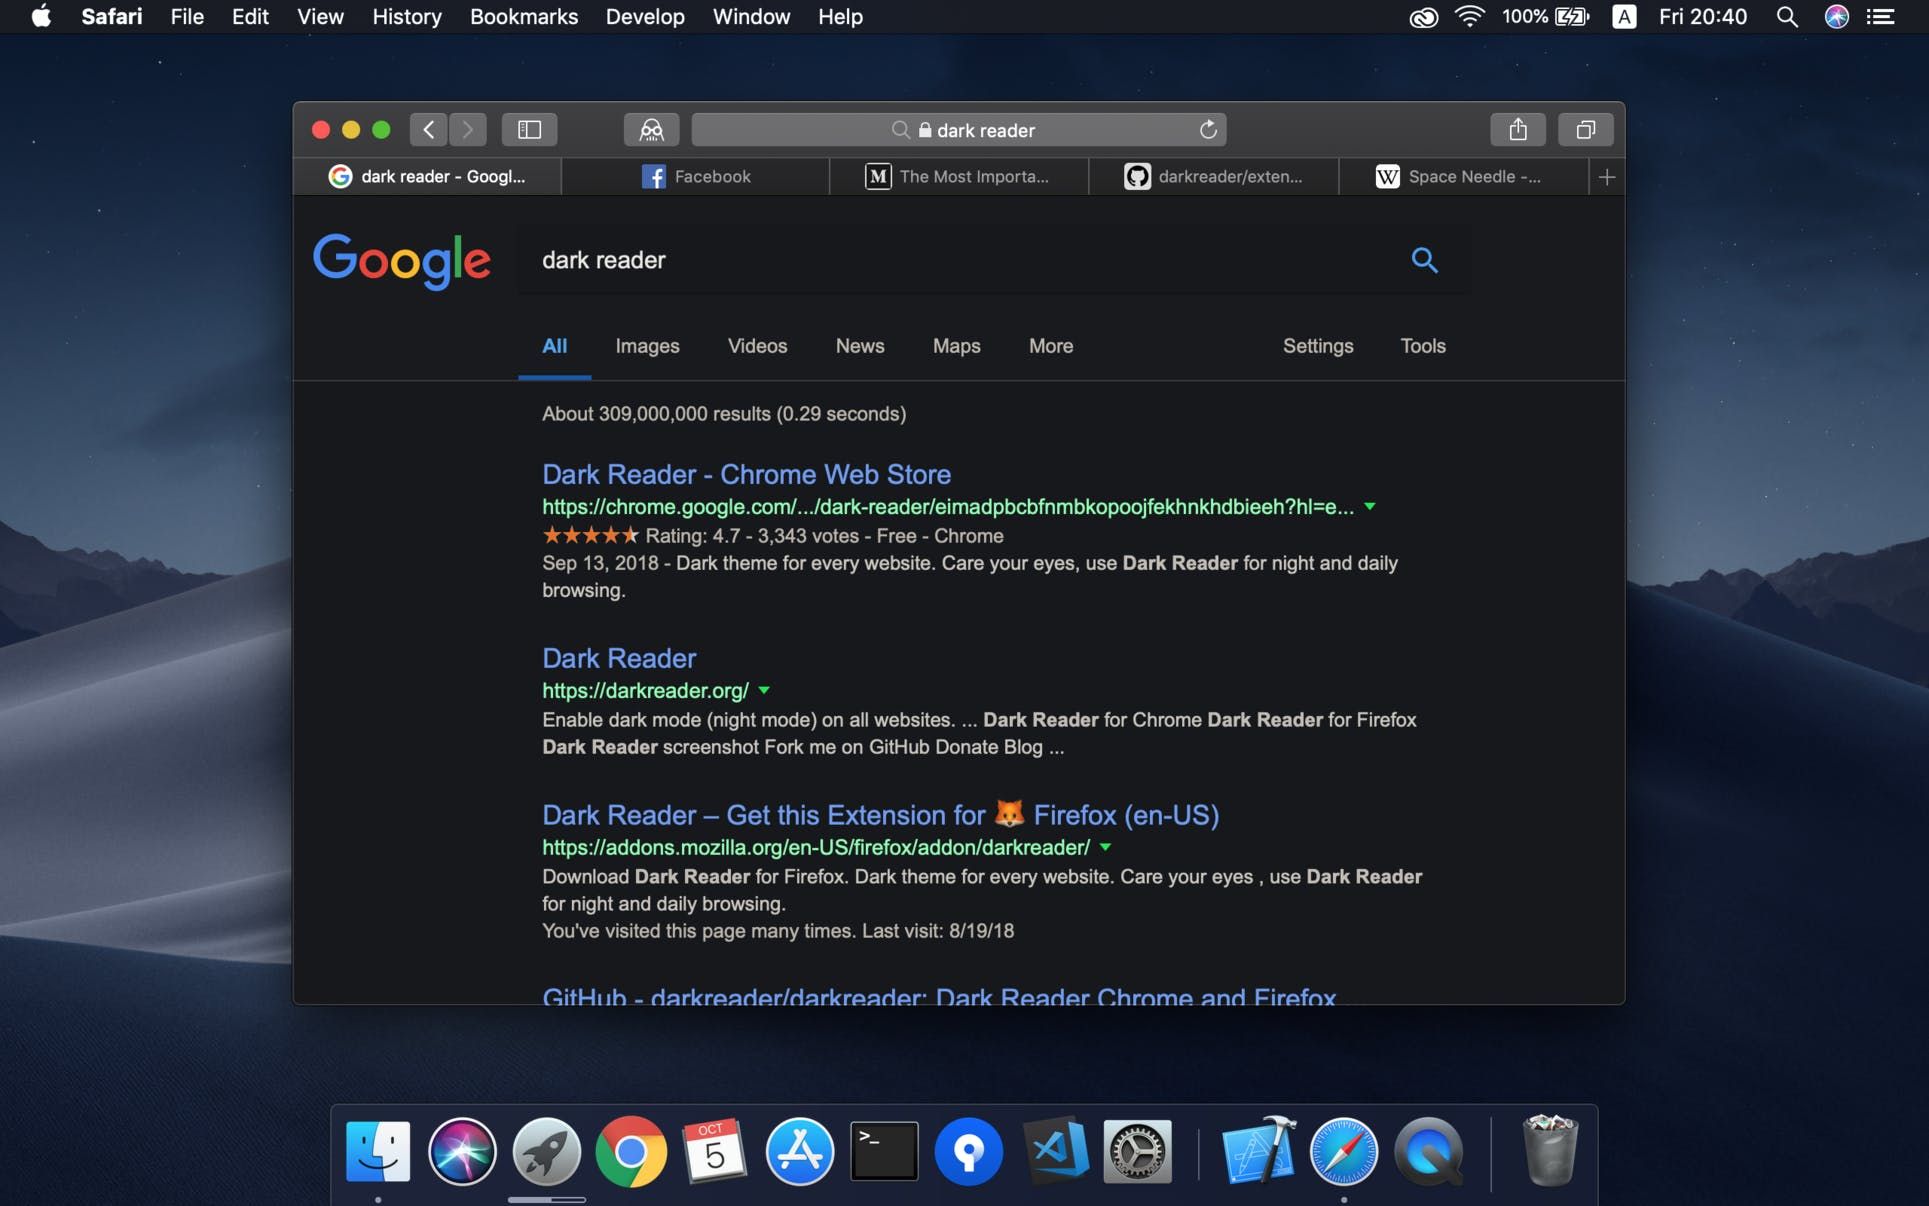
Task: Open App Store from the dock
Action: [x=799, y=1150]
